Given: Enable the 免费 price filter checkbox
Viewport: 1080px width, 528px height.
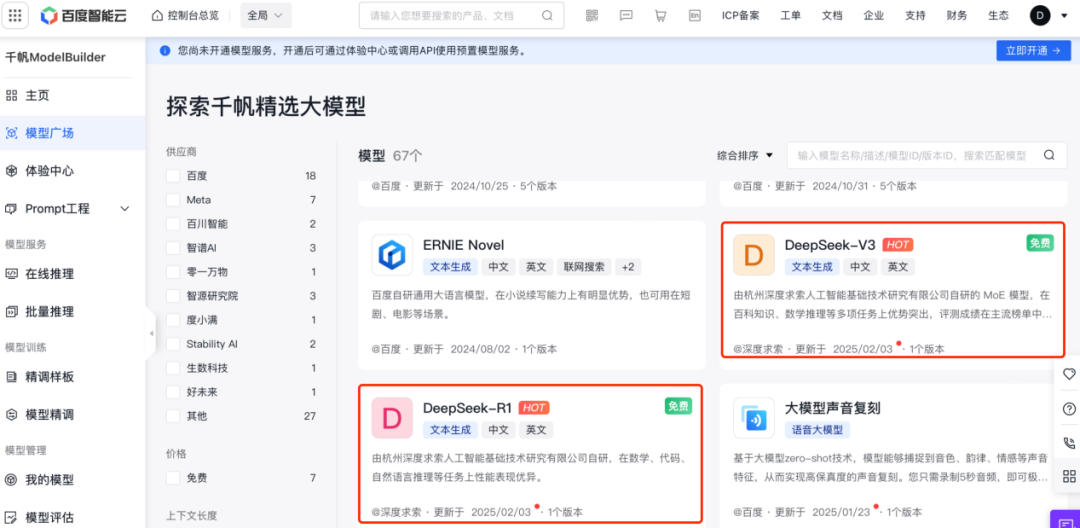Looking at the screenshot, I should click(173, 478).
